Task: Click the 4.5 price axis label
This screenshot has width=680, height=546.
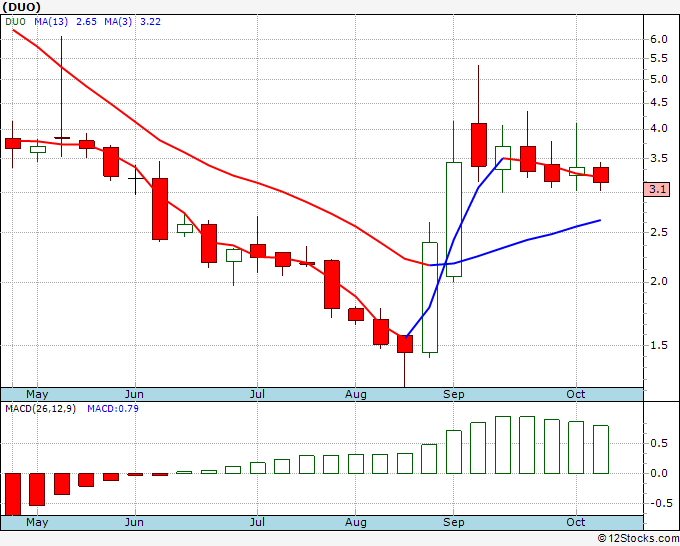Action: tap(659, 102)
